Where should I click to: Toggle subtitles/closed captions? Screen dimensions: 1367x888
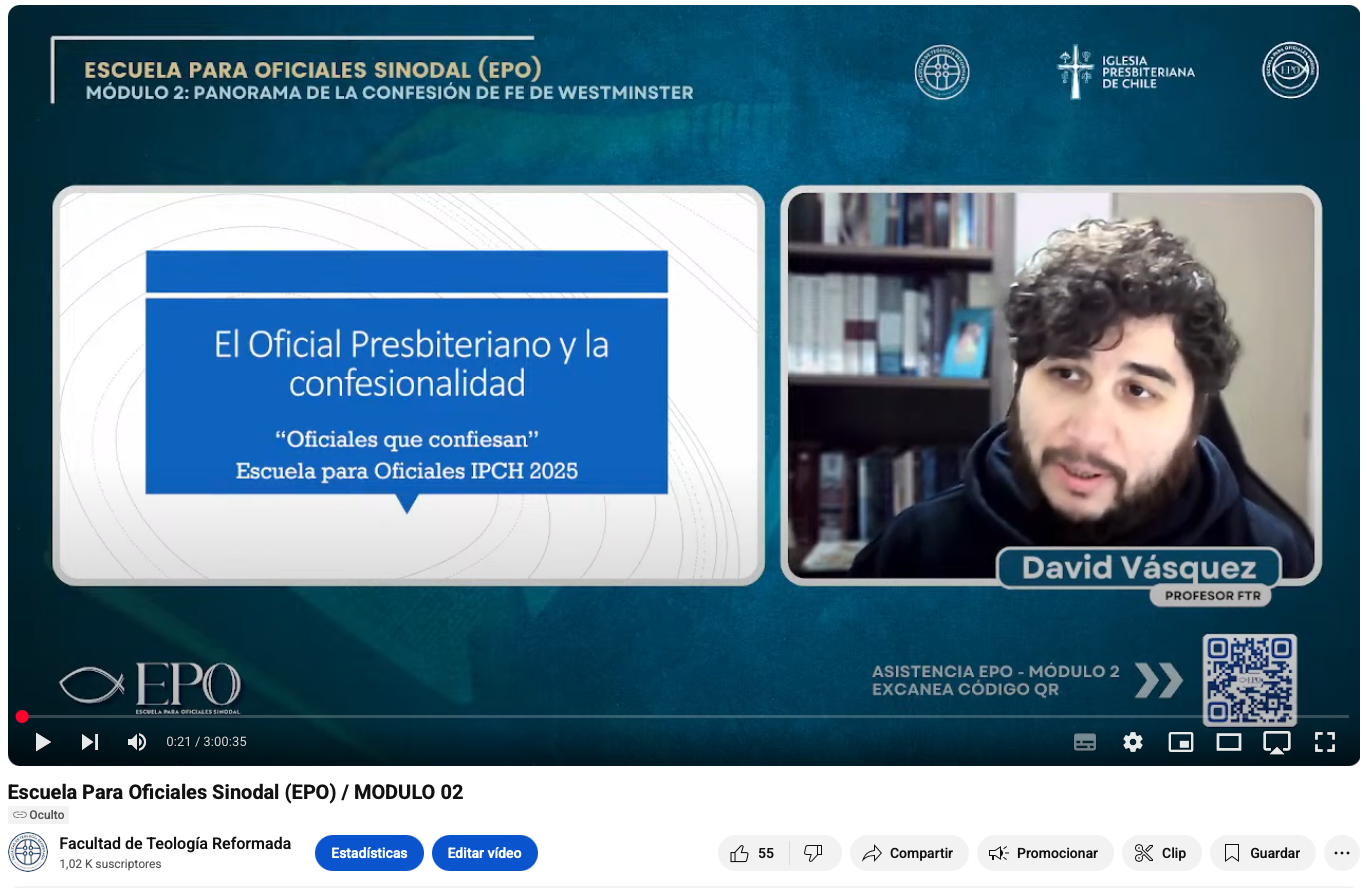click(x=1084, y=742)
